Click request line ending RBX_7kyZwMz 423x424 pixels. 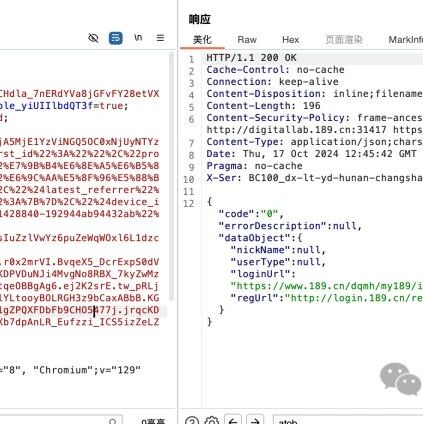pyautogui.click(x=79, y=274)
